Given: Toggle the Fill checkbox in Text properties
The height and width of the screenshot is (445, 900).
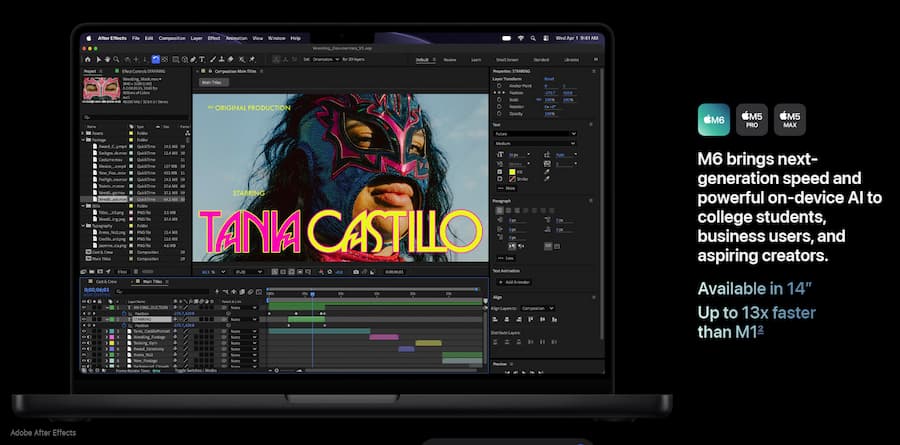Looking at the screenshot, I should [499, 172].
